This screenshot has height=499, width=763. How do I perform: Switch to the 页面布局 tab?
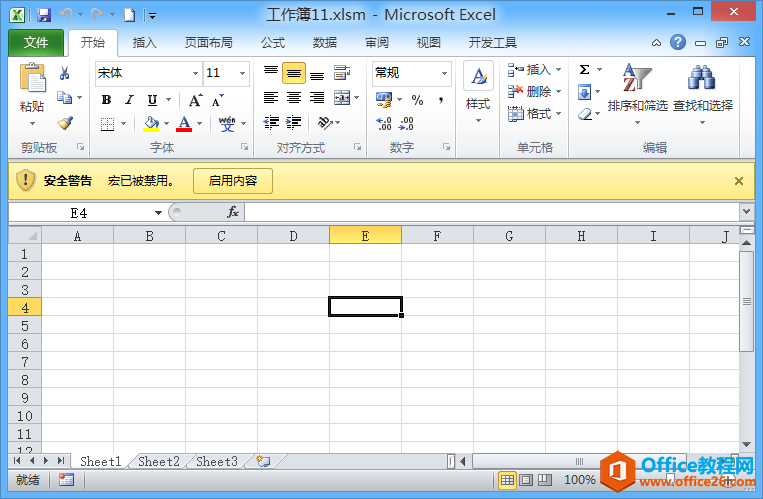(209, 43)
